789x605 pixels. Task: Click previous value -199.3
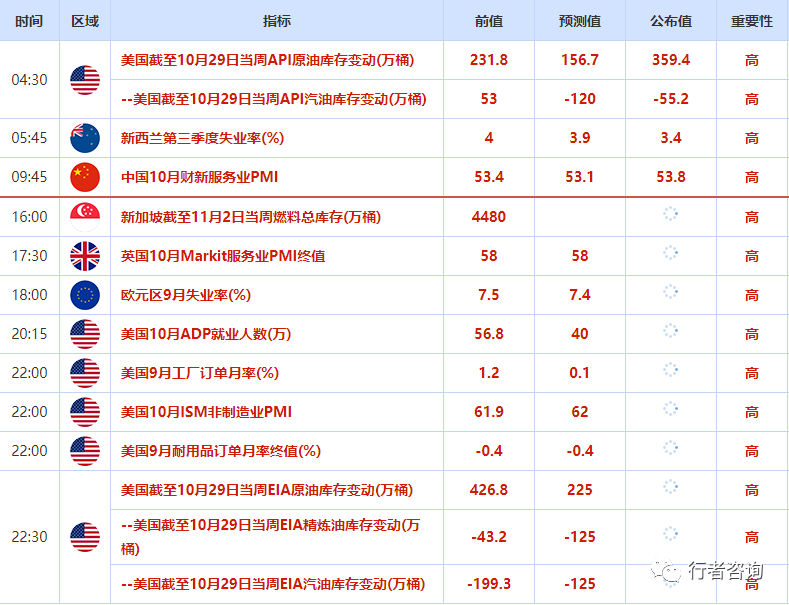(x=489, y=584)
